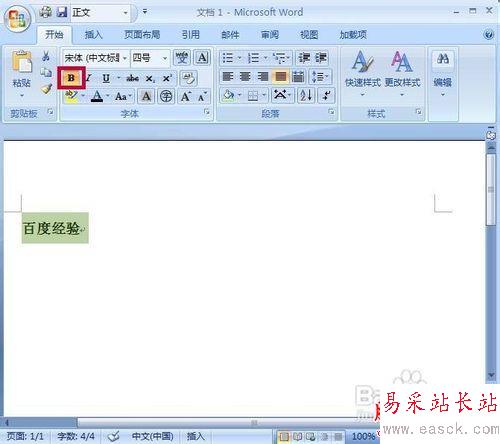Open the 段落 paragraph dialog launcher

(x=331, y=112)
